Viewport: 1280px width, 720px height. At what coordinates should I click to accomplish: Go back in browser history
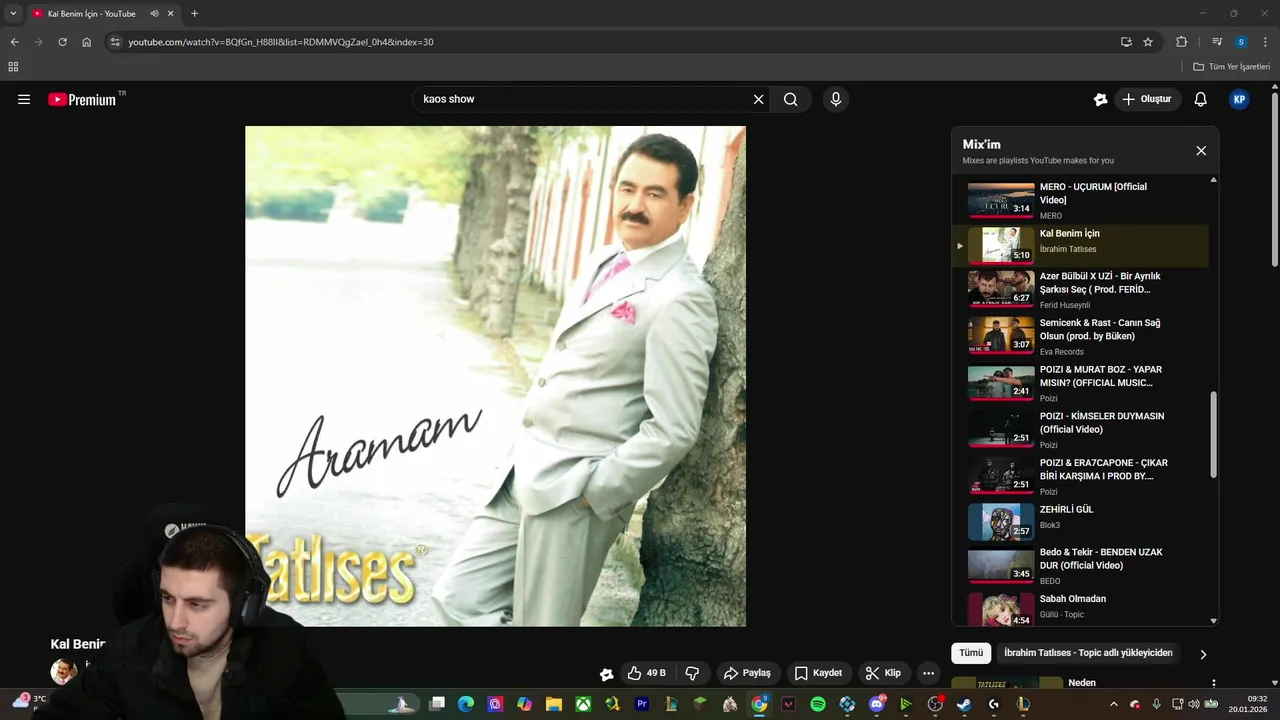tap(14, 42)
